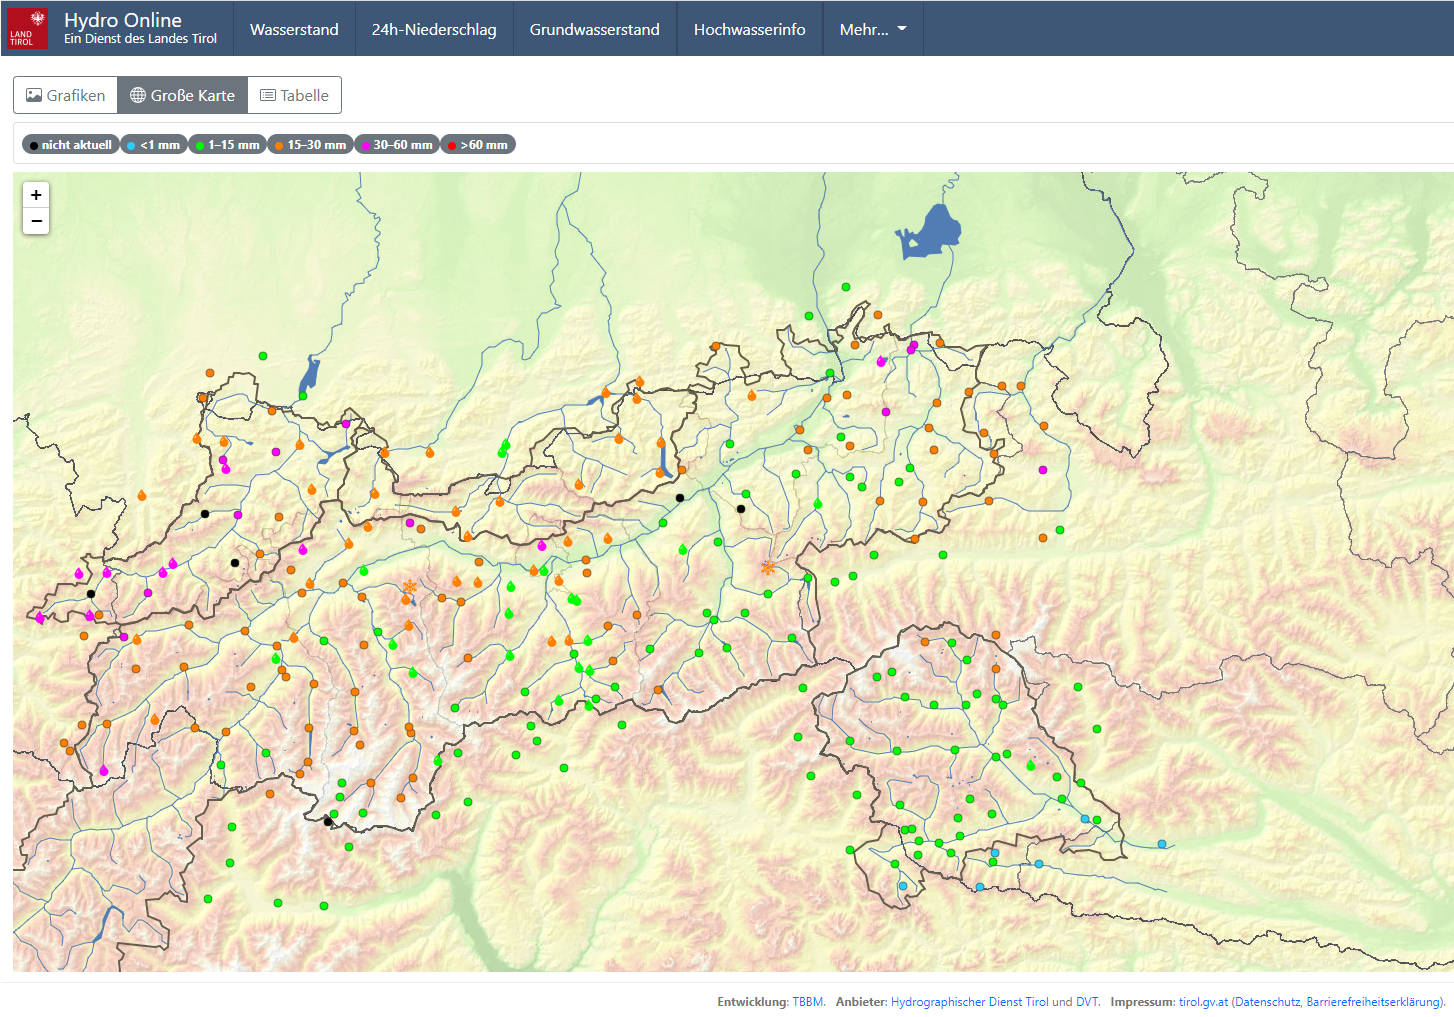The height and width of the screenshot is (1017, 1454).
Task: Open the DVT provider link
Action: 1087,1001
